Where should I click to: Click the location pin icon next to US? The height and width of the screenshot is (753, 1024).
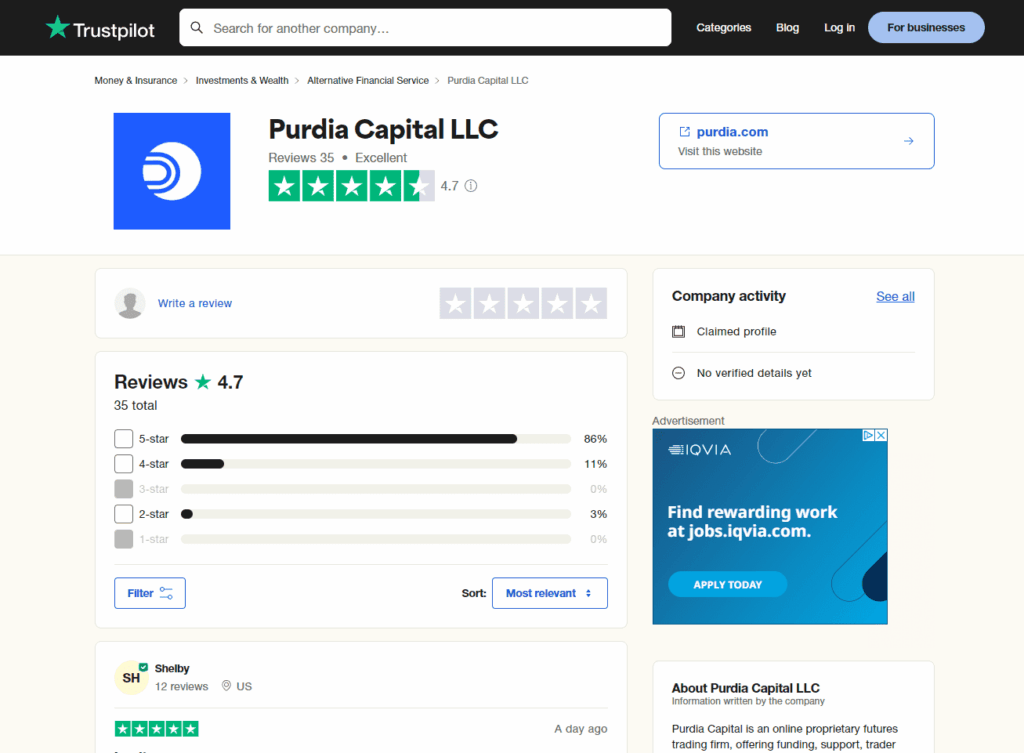[x=227, y=686]
